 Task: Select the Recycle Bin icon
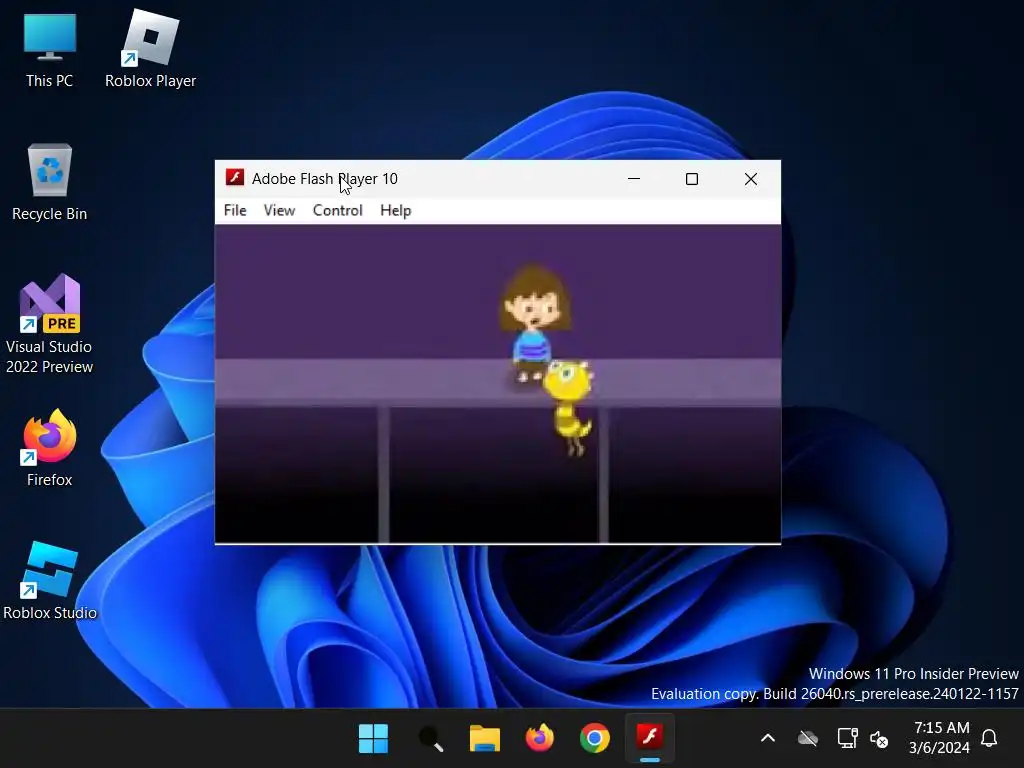pyautogui.click(x=50, y=183)
